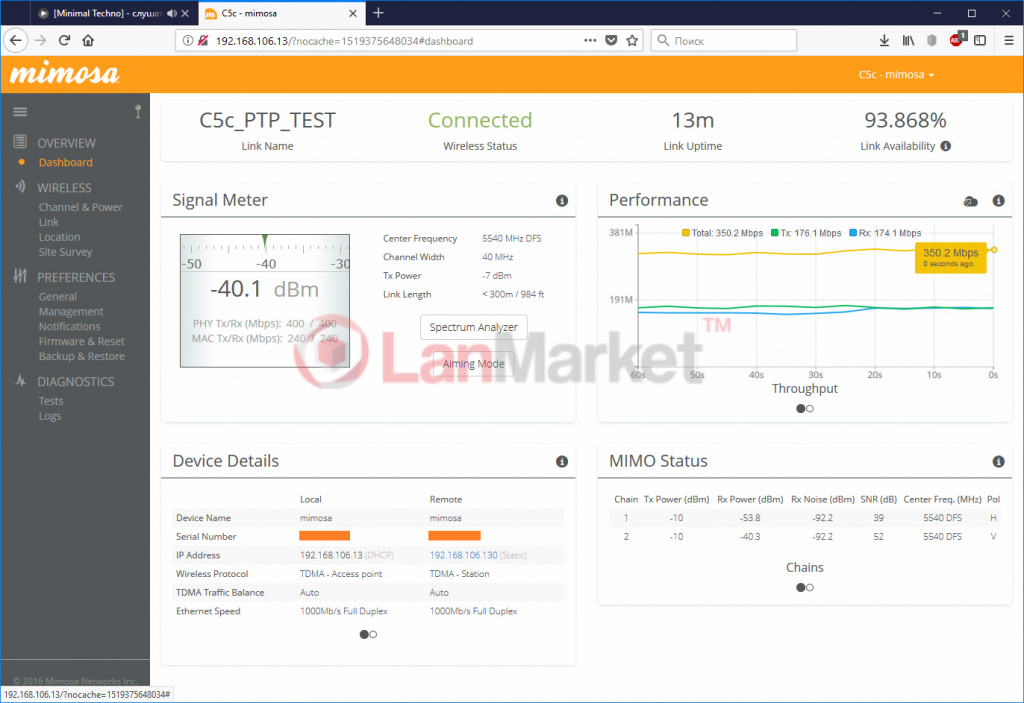Pin the navigation sidebar with pin icon
Viewport: 1024px width, 703px height.
click(x=137, y=111)
